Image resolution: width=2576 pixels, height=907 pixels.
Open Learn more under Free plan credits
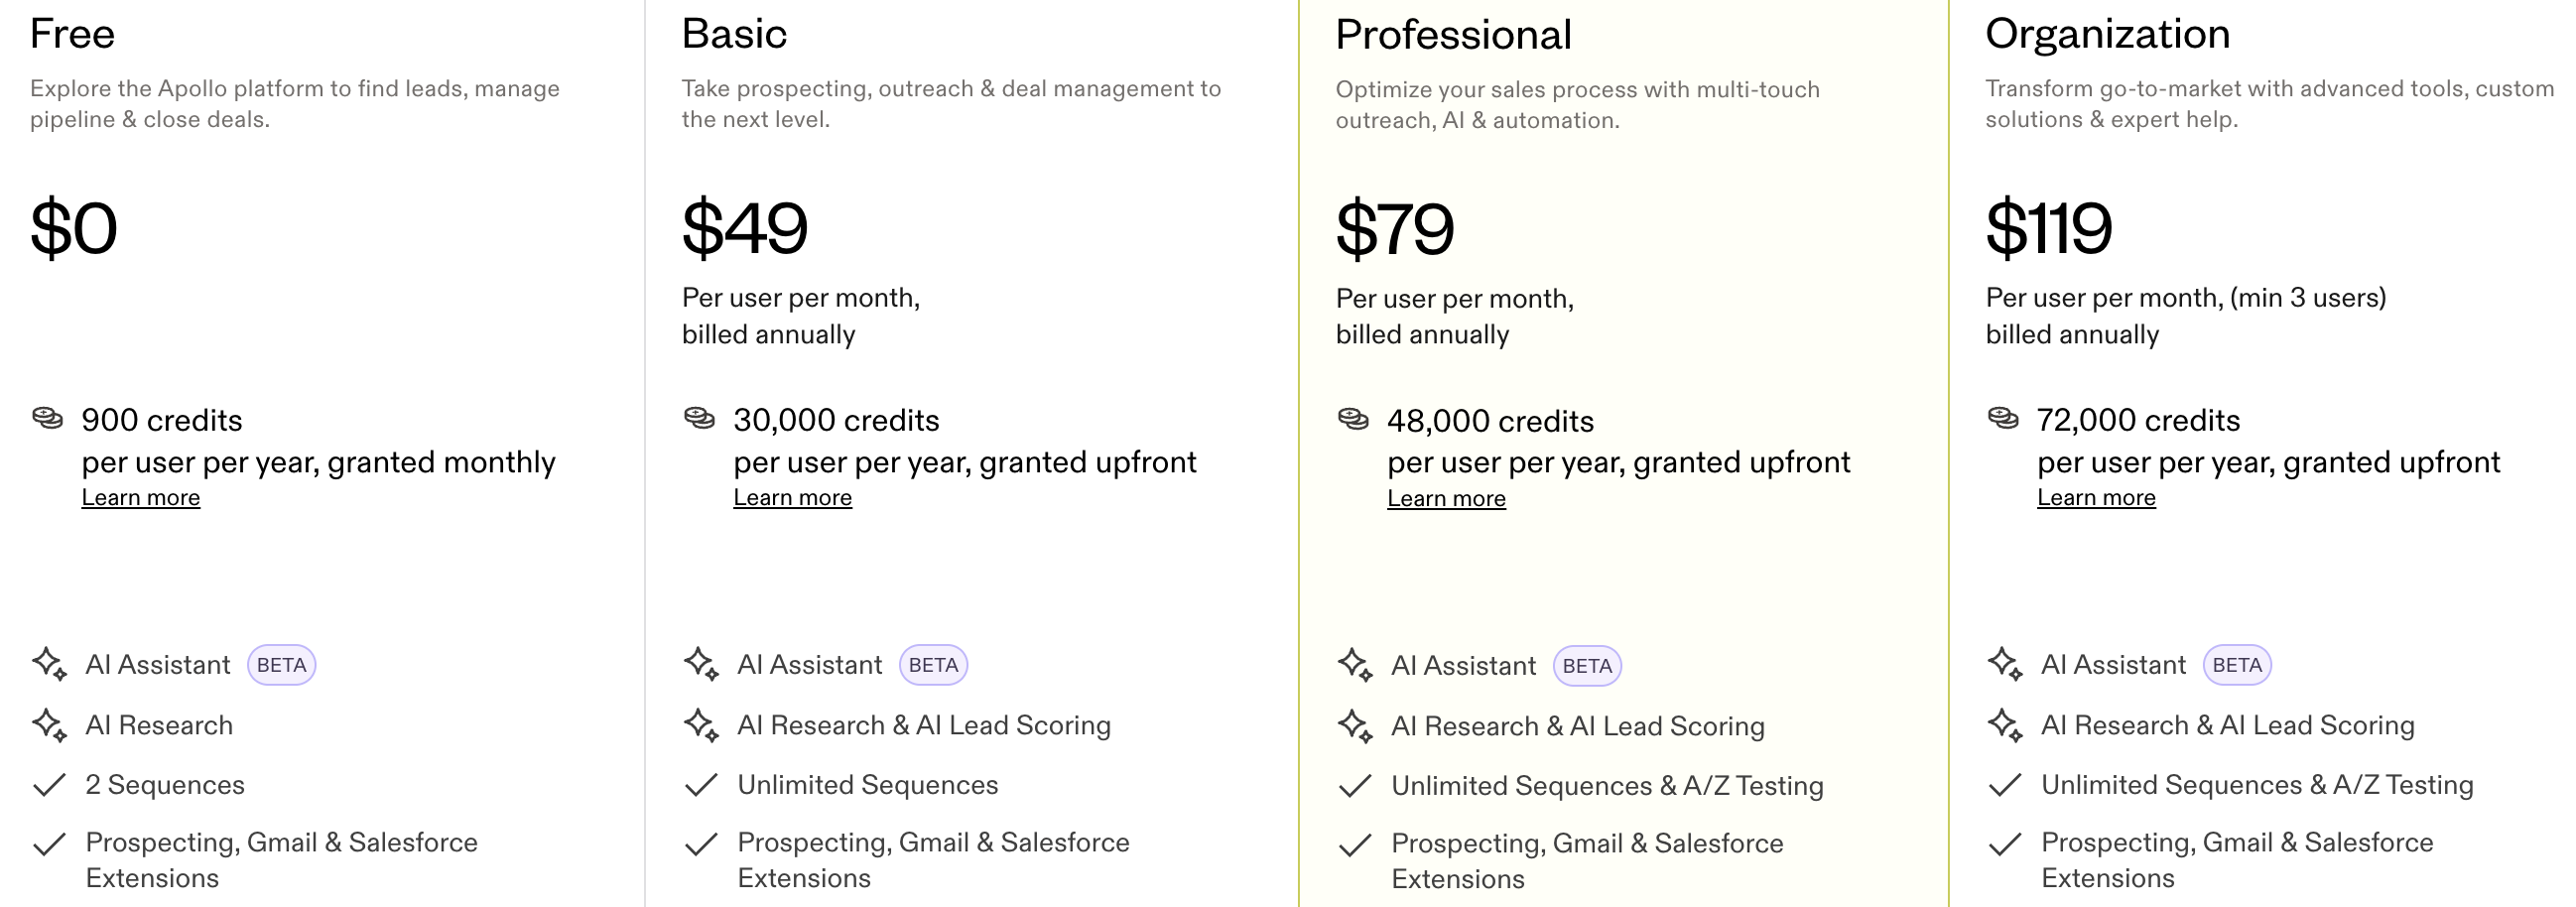coord(141,496)
